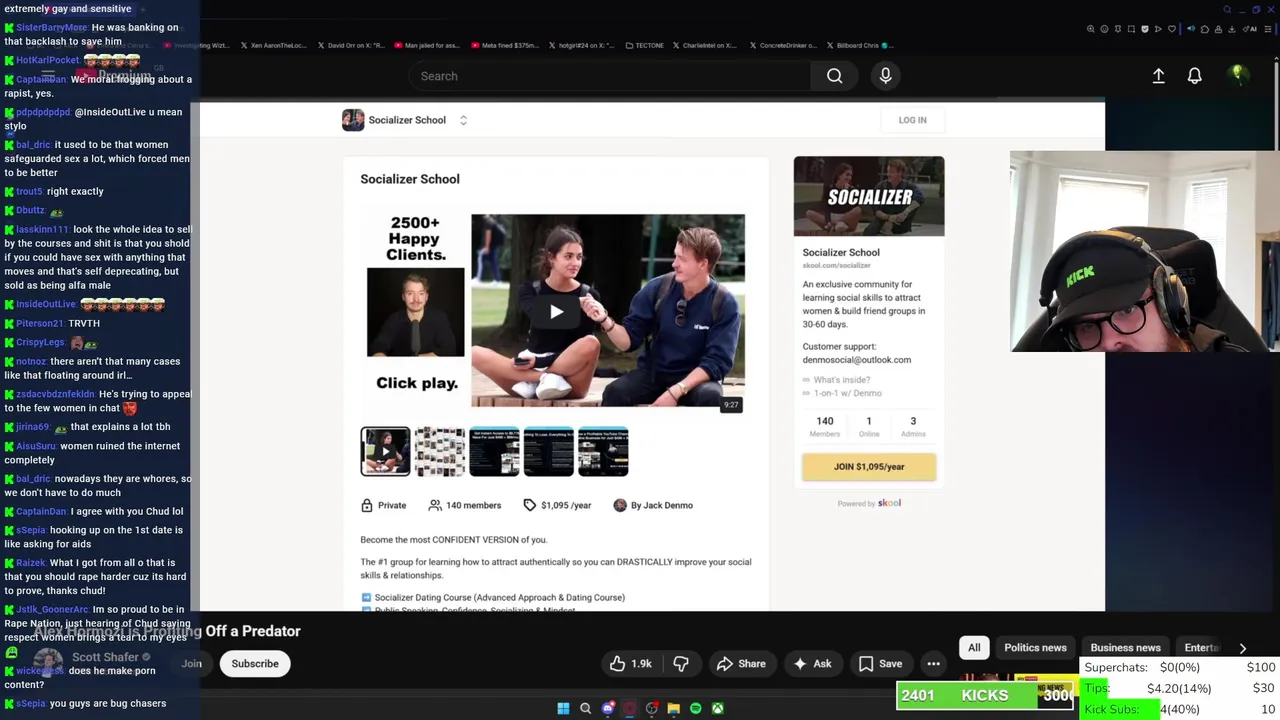1280x720 pixels.
Task: Select the All filter chip
Action: 974,648
